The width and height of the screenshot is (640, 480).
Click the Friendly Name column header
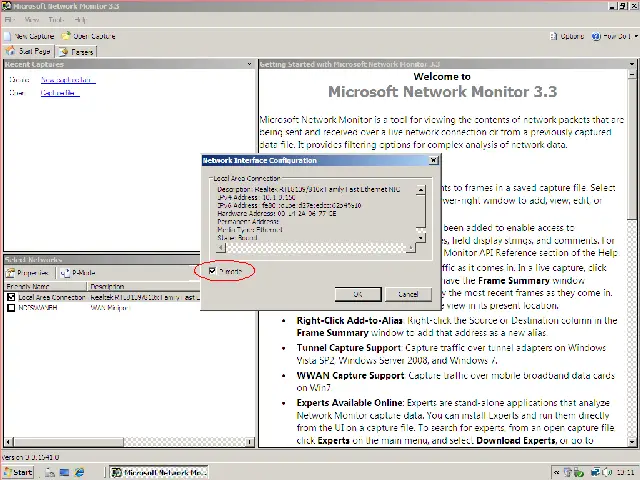(x=45, y=286)
